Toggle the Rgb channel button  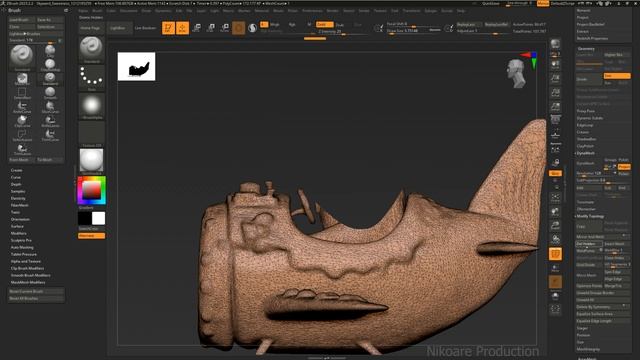coord(292,24)
